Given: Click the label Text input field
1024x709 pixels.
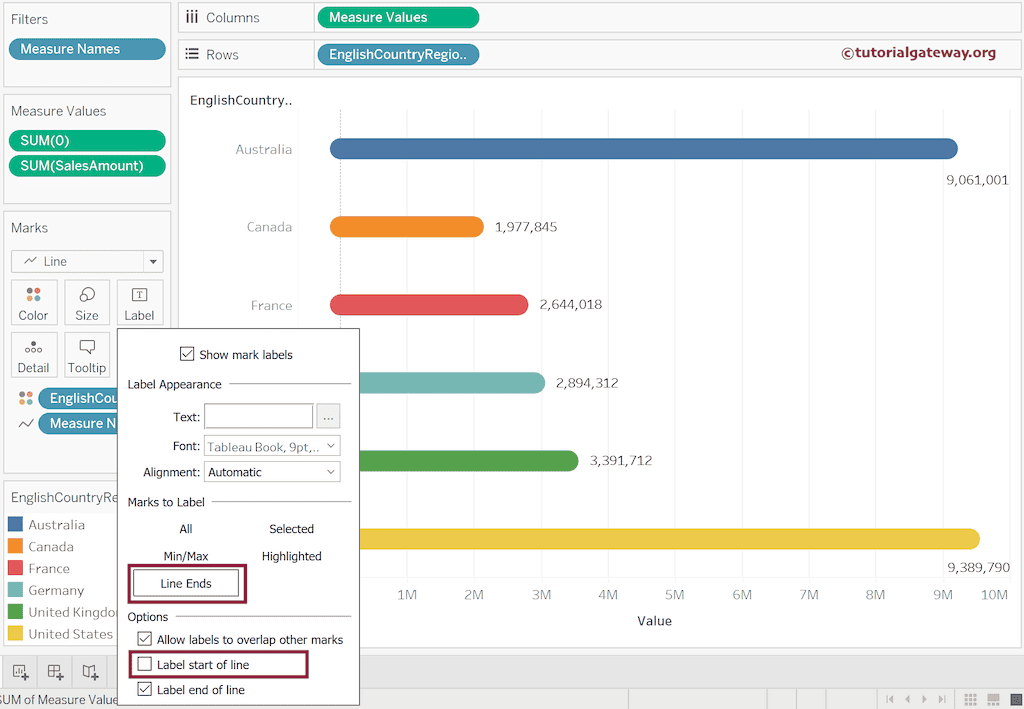Looking at the screenshot, I should point(259,417).
